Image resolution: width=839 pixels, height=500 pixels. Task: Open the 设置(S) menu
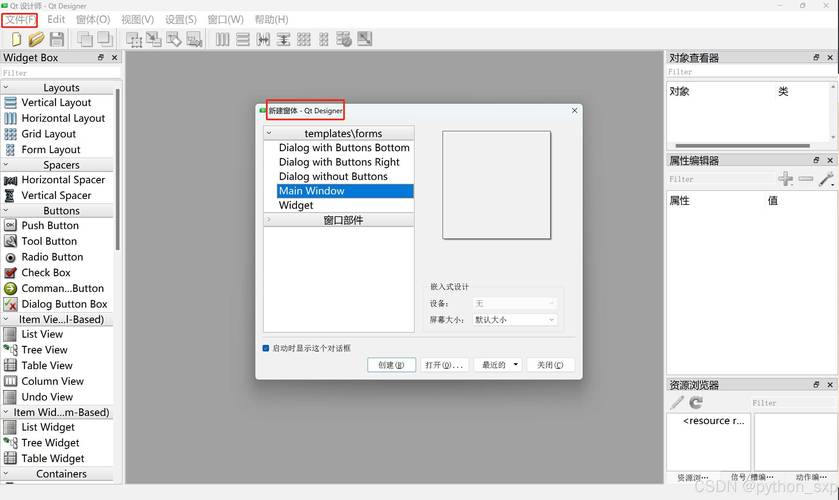coord(181,20)
